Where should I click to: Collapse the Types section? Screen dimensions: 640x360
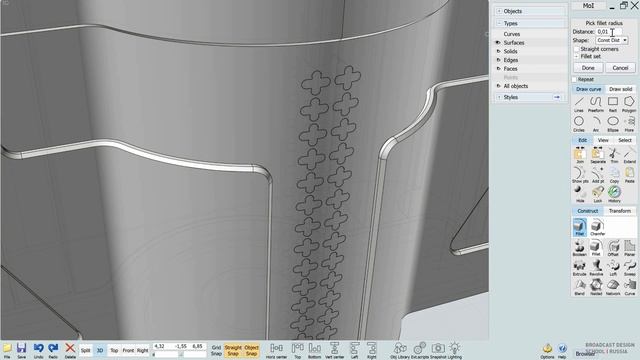click(499, 23)
